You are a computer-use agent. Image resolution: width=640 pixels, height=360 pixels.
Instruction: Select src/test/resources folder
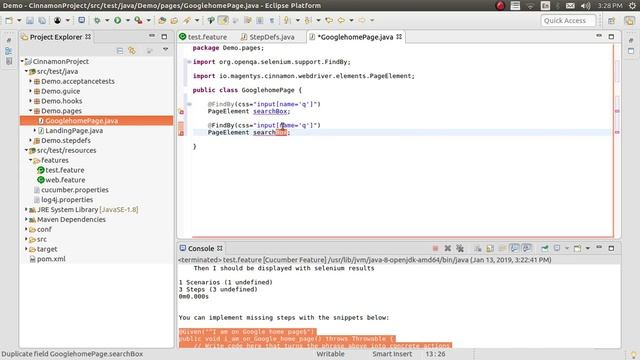pyautogui.click(x=66, y=150)
